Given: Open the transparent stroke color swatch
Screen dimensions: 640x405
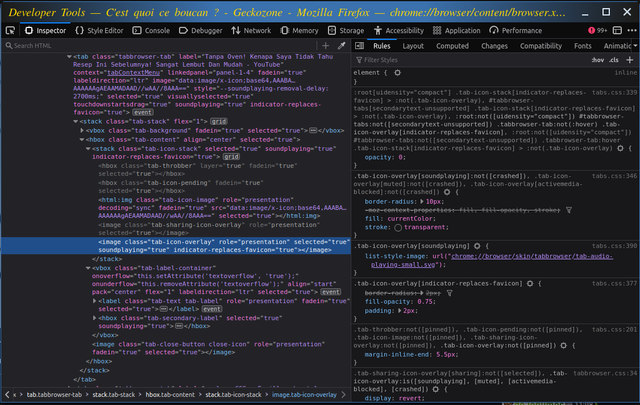Looking at the screenshot, I should click(x=398, y=228).
